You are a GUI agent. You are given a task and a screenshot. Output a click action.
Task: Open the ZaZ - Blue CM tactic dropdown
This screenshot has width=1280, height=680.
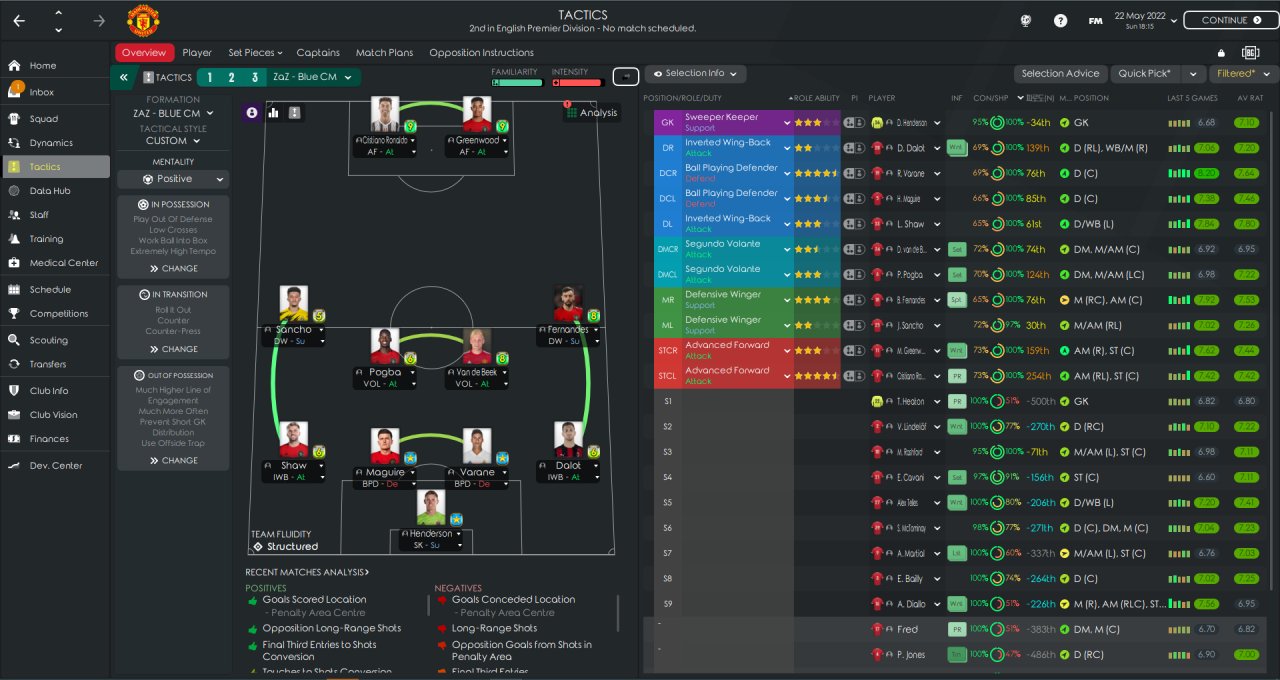pos(315,77)
